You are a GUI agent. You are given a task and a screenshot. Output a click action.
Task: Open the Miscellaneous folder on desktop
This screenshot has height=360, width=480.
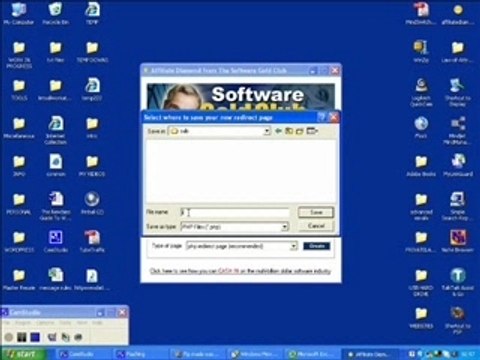[19, 128]
